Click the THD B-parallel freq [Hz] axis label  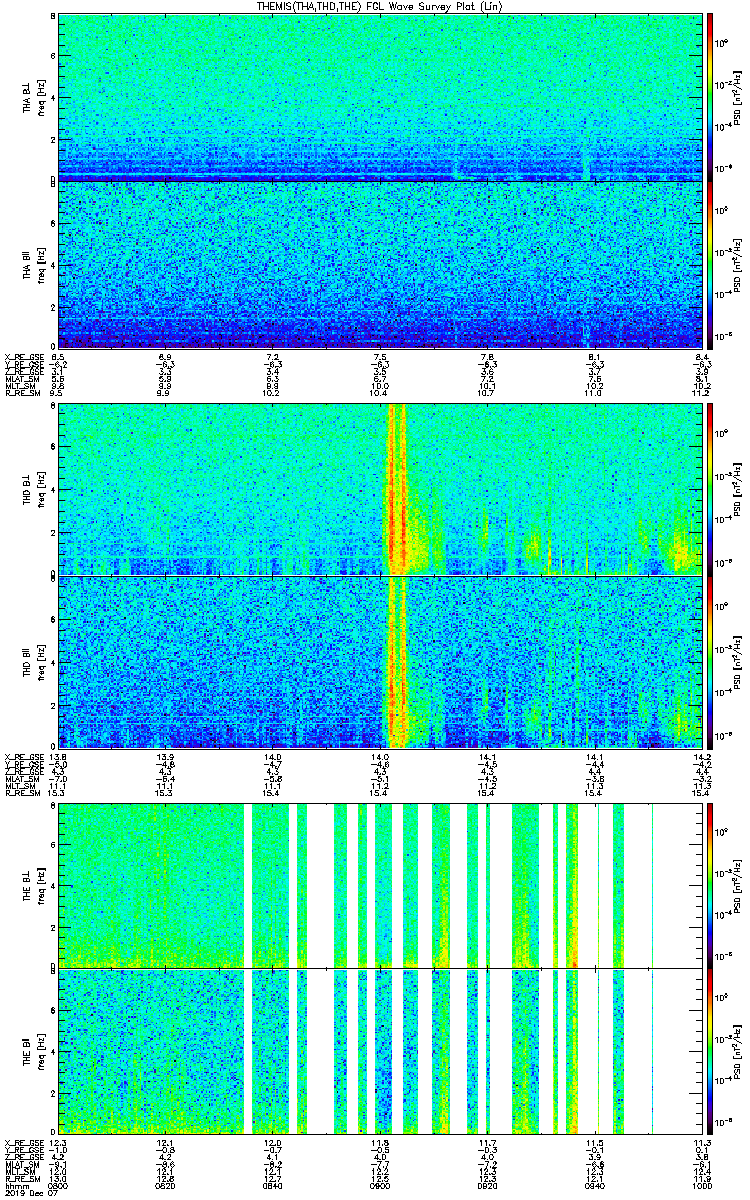(40, 661)
